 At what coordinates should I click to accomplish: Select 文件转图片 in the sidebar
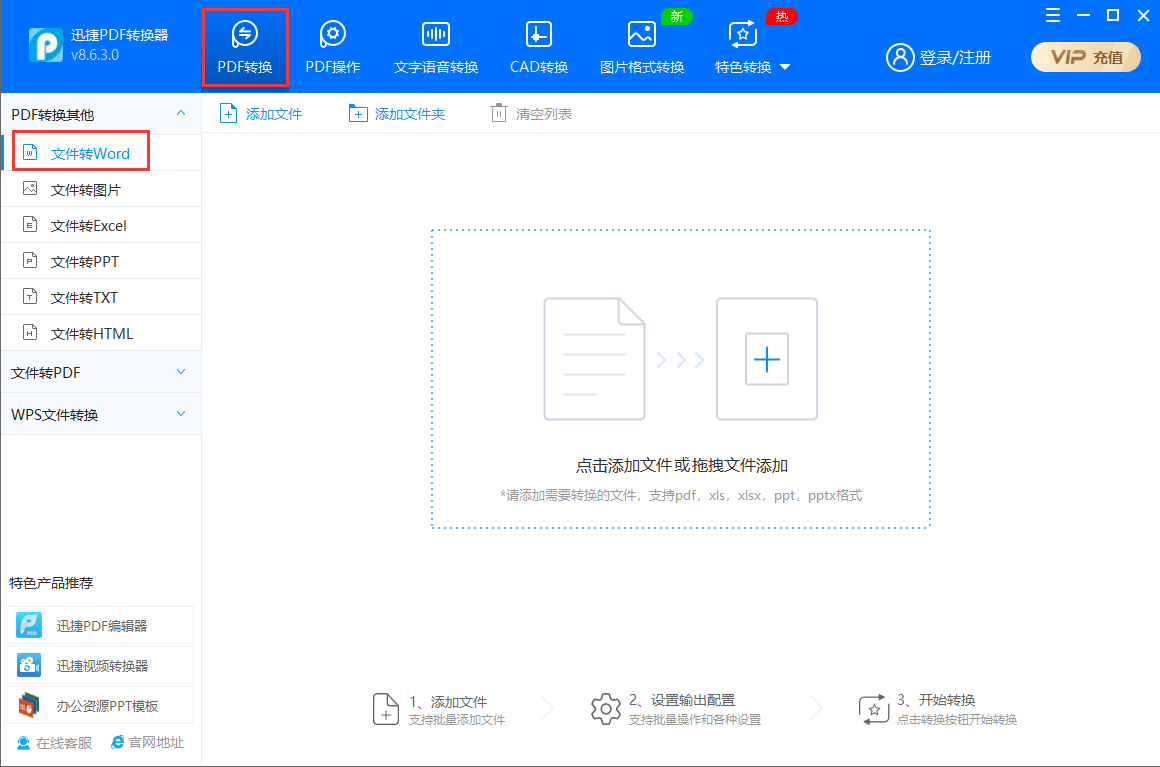point(102,189)
